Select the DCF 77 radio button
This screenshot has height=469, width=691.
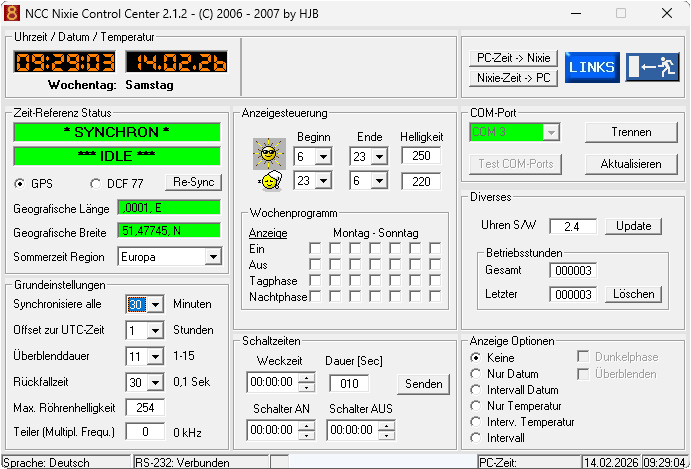[x=96, y=184]
